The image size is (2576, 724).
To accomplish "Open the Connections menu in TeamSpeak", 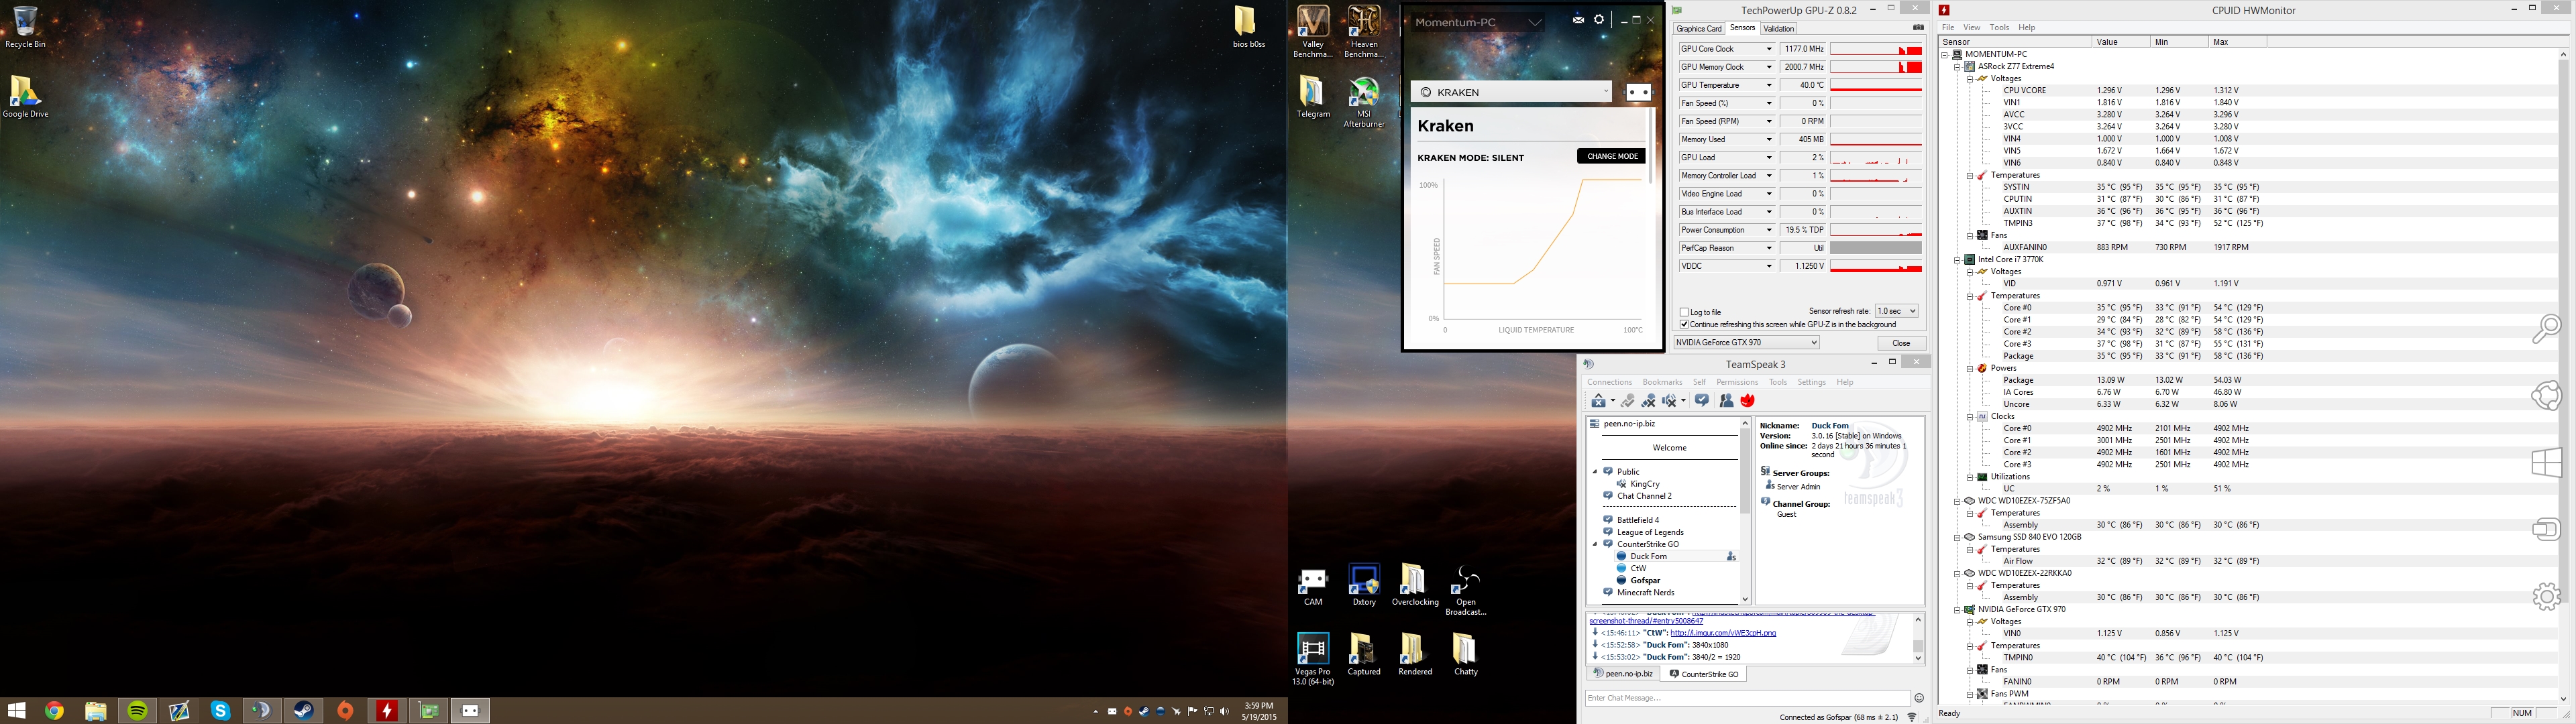I will click(x=1609, y=382).
